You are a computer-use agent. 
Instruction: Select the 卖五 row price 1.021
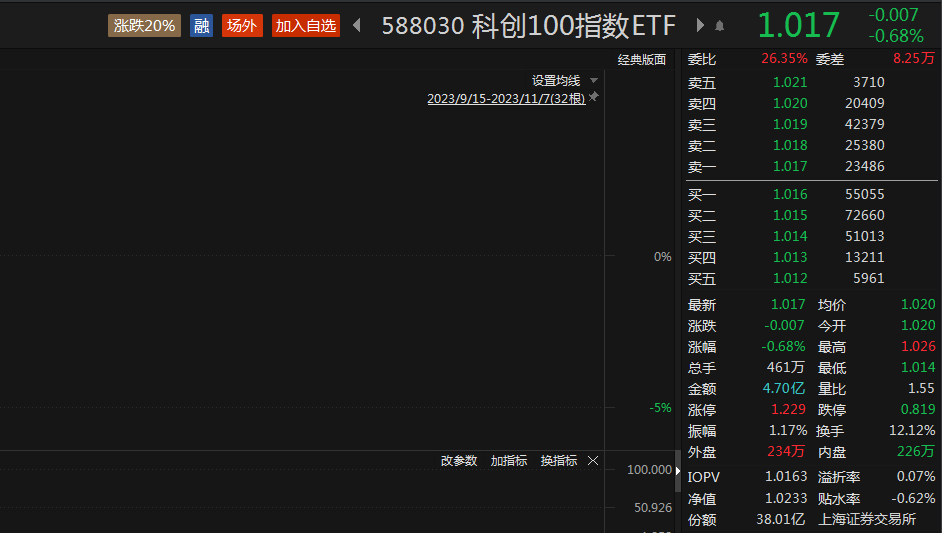[x=790, y=82]
